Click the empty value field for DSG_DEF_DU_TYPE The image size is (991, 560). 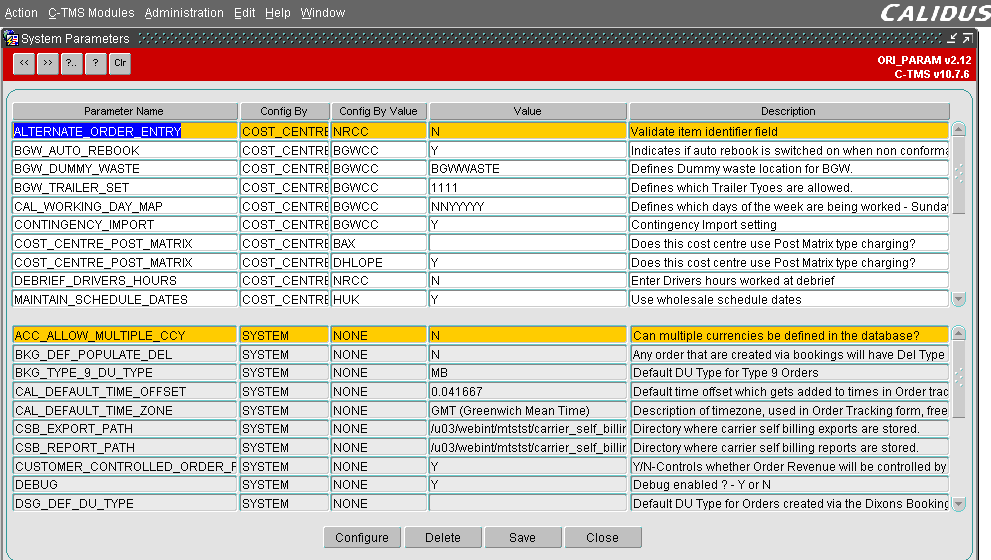[x=528, y=504]
